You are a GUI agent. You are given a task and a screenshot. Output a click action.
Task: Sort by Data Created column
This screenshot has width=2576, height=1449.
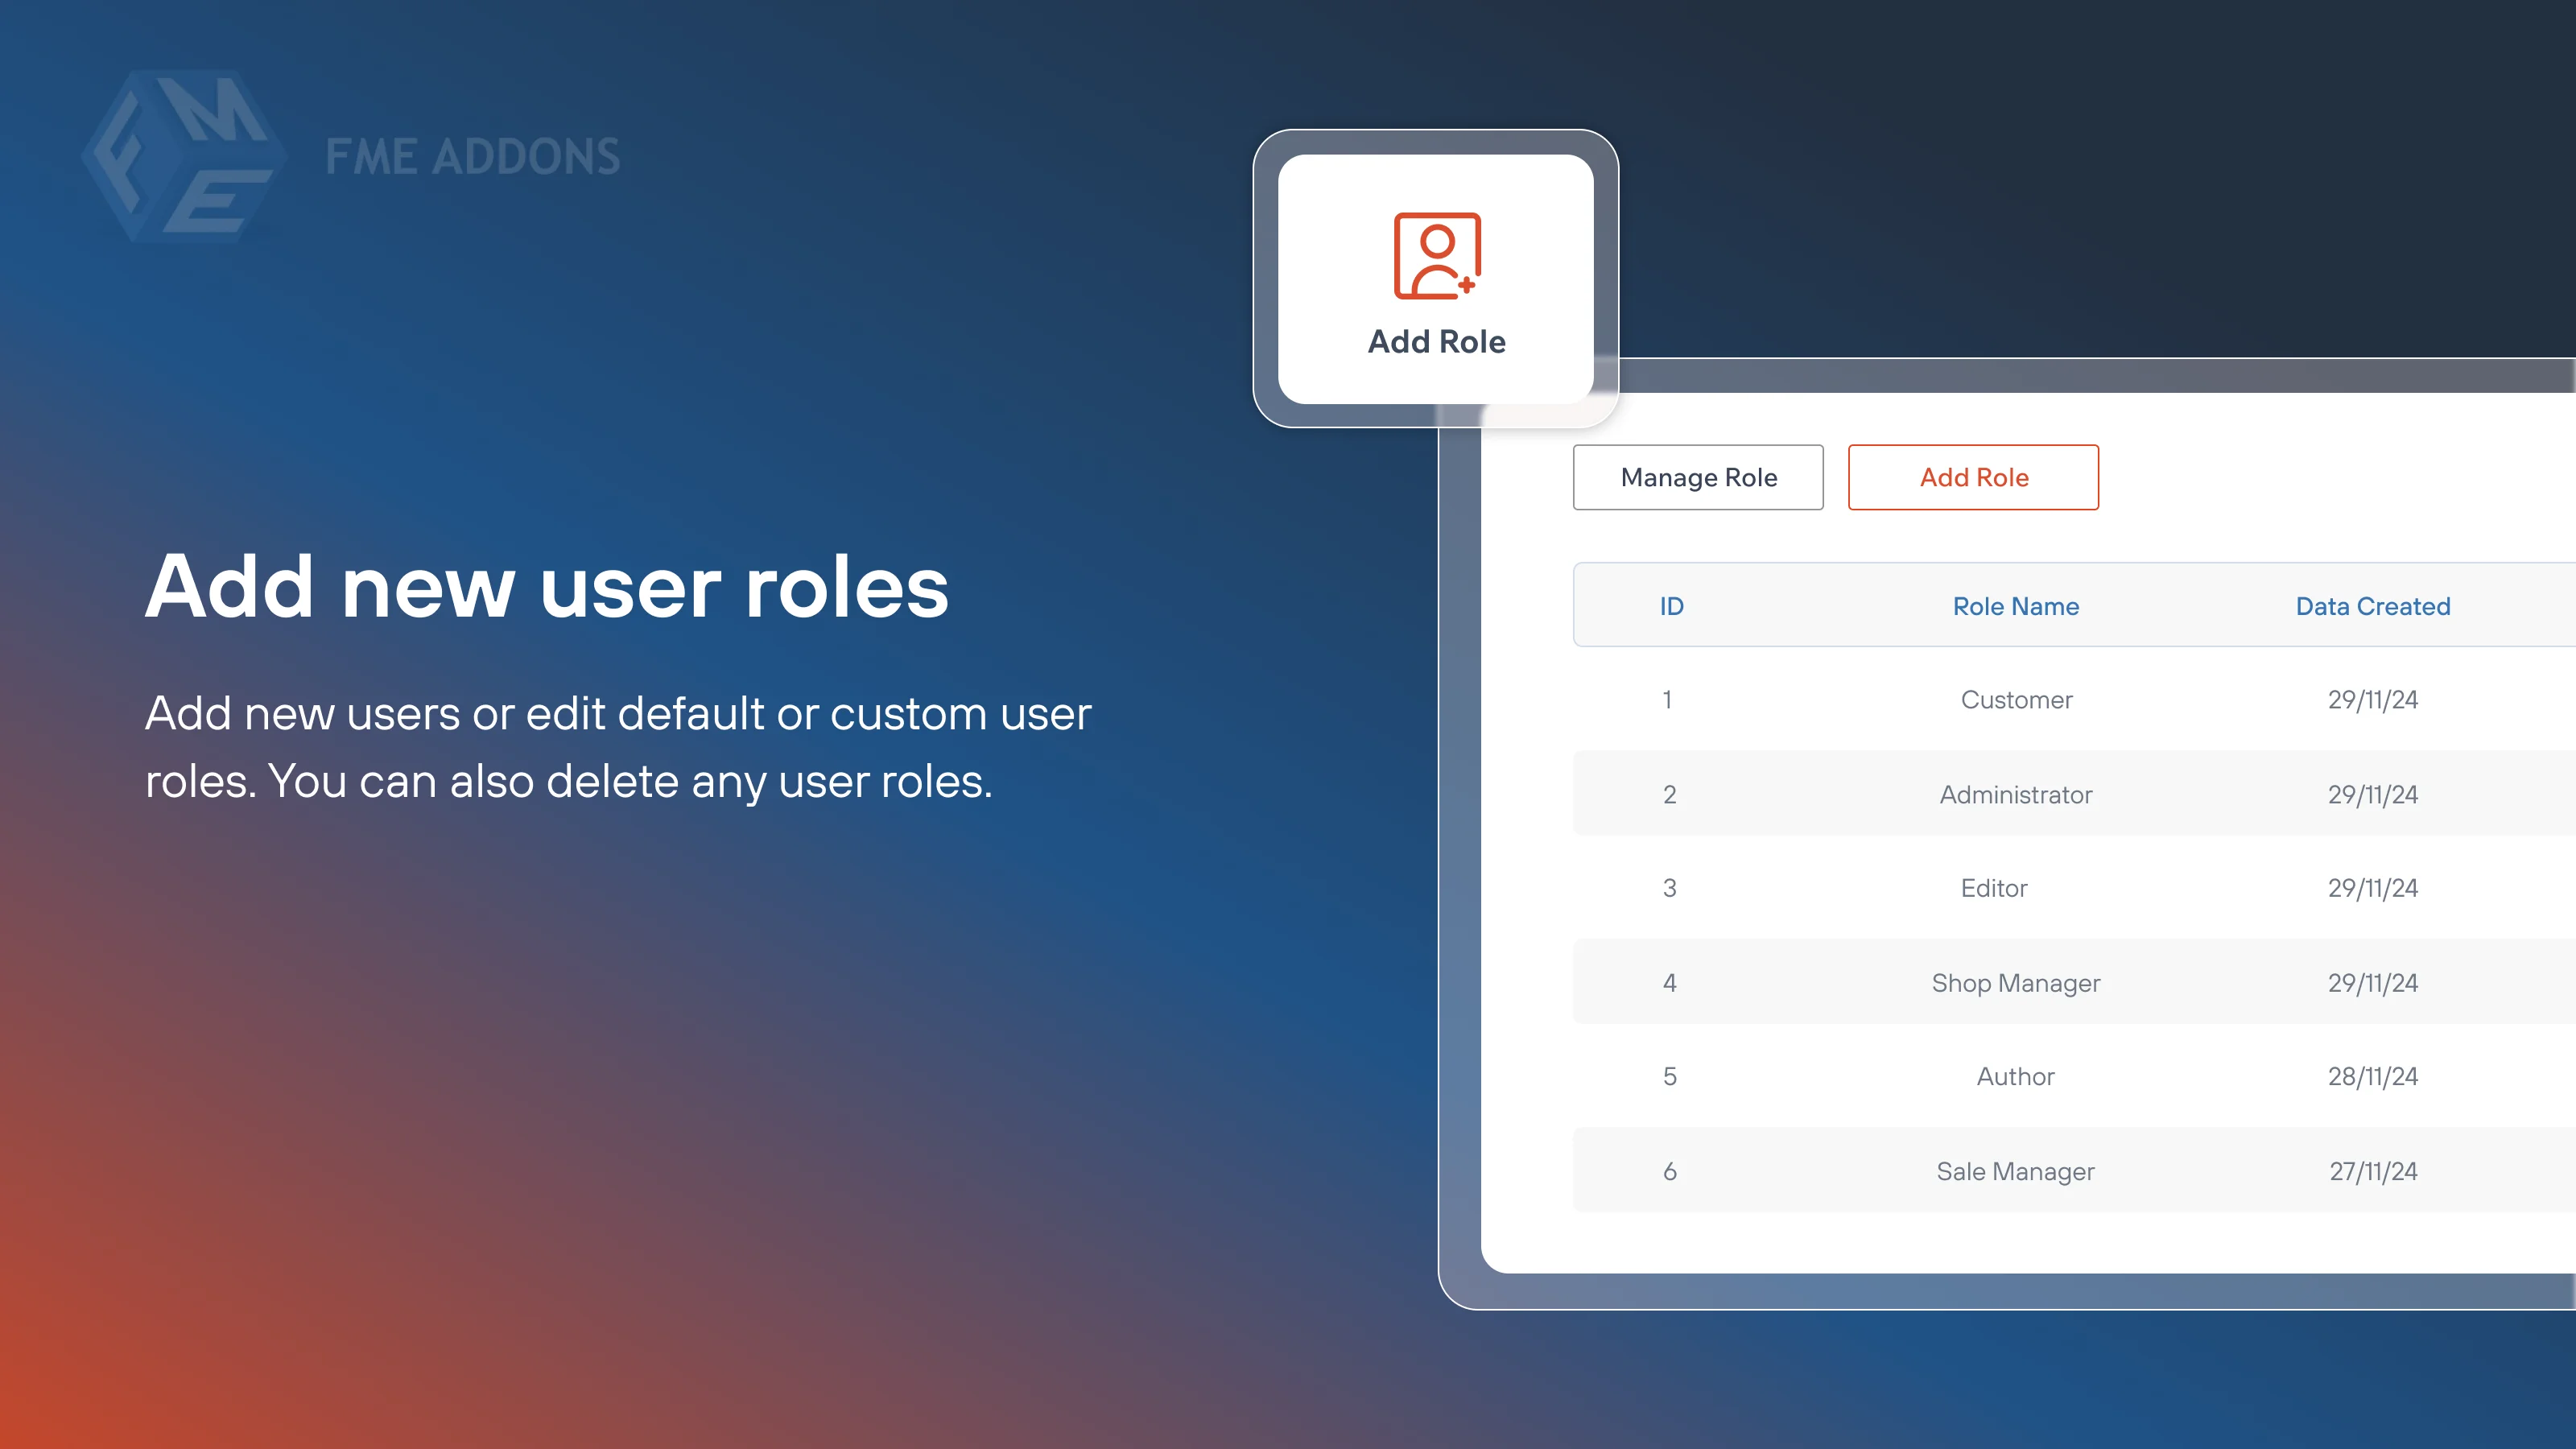tap(2372, 605)
